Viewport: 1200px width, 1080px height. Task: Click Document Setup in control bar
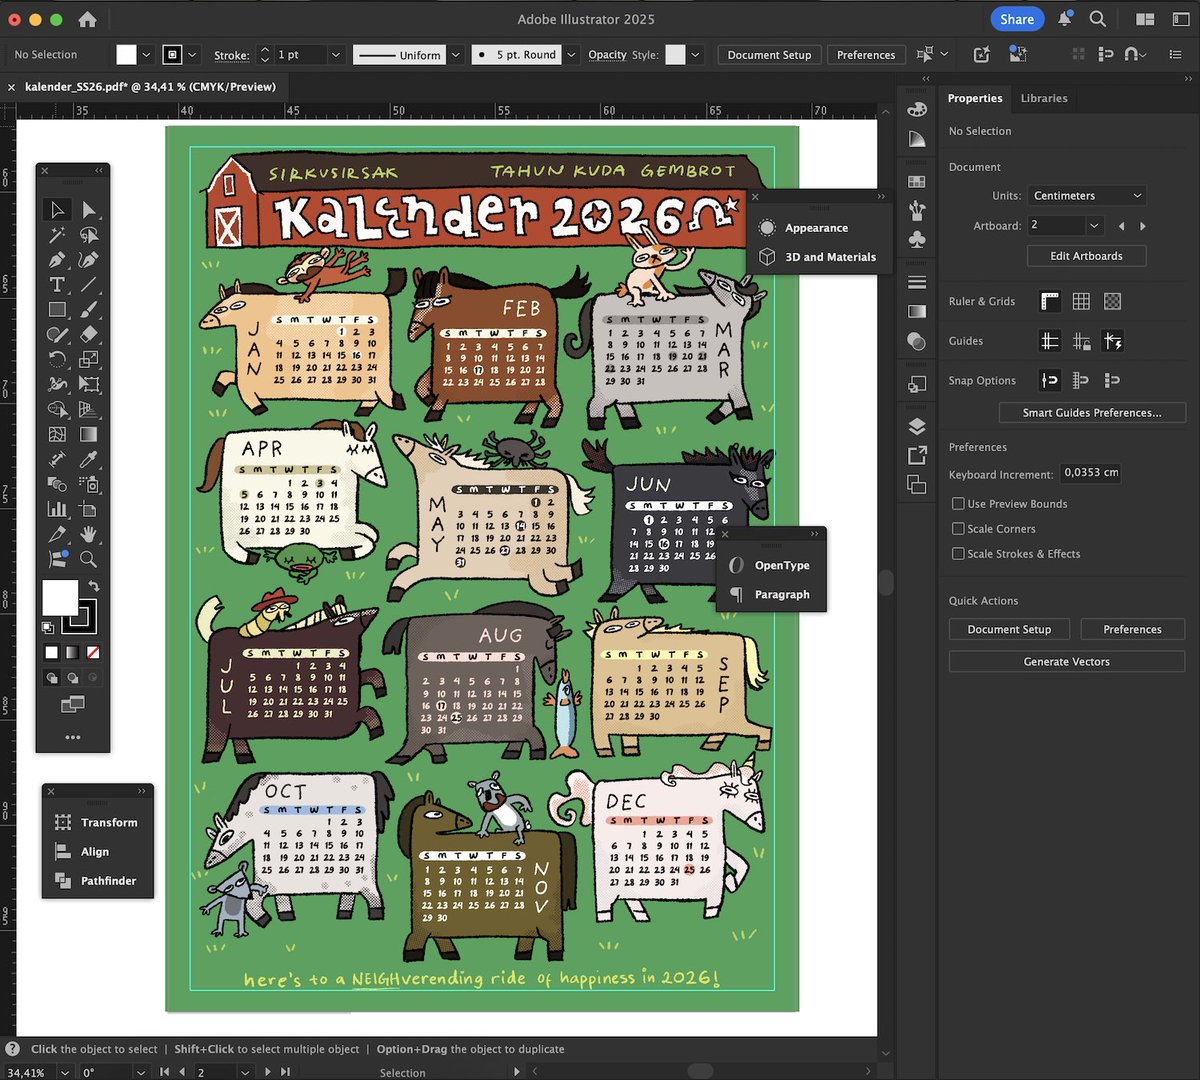pyautogui.click(x=769, y=55)
